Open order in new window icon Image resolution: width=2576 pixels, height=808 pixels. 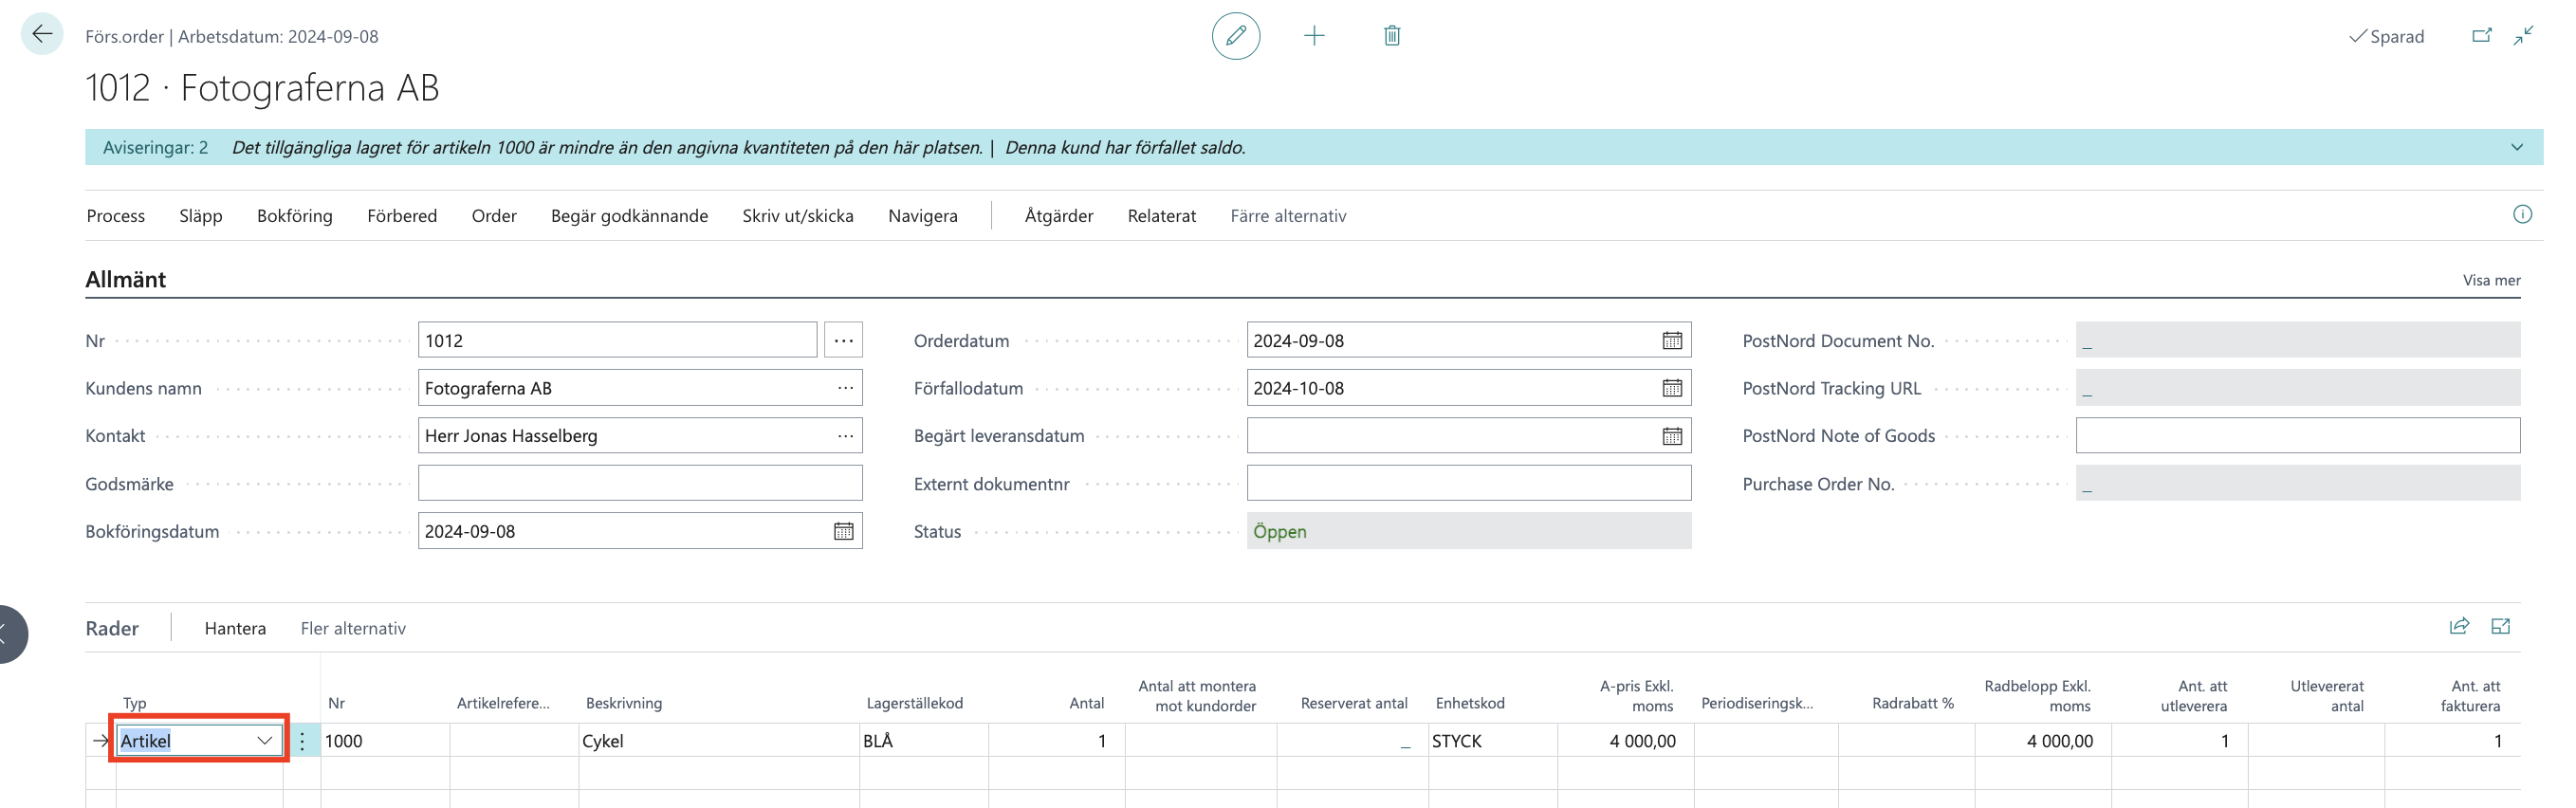(2481, 36)
